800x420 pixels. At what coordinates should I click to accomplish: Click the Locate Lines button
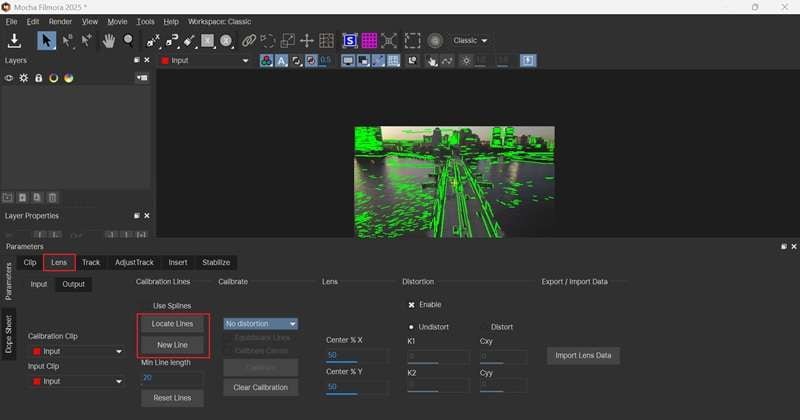pos(172,324)
